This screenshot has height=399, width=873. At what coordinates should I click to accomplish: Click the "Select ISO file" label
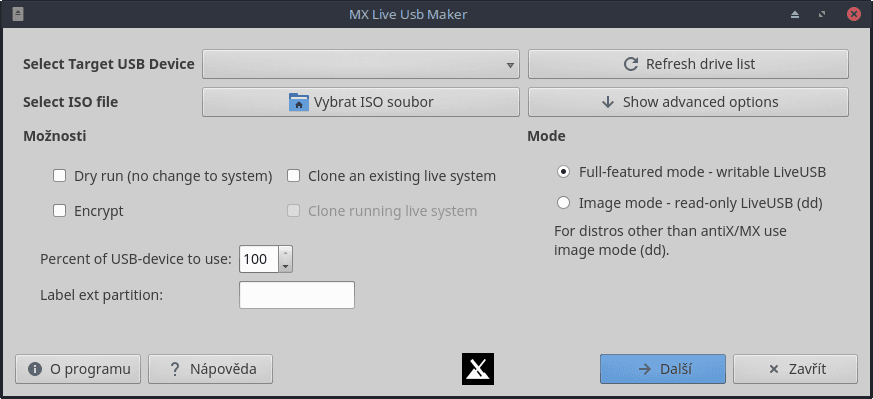point(70,102)
